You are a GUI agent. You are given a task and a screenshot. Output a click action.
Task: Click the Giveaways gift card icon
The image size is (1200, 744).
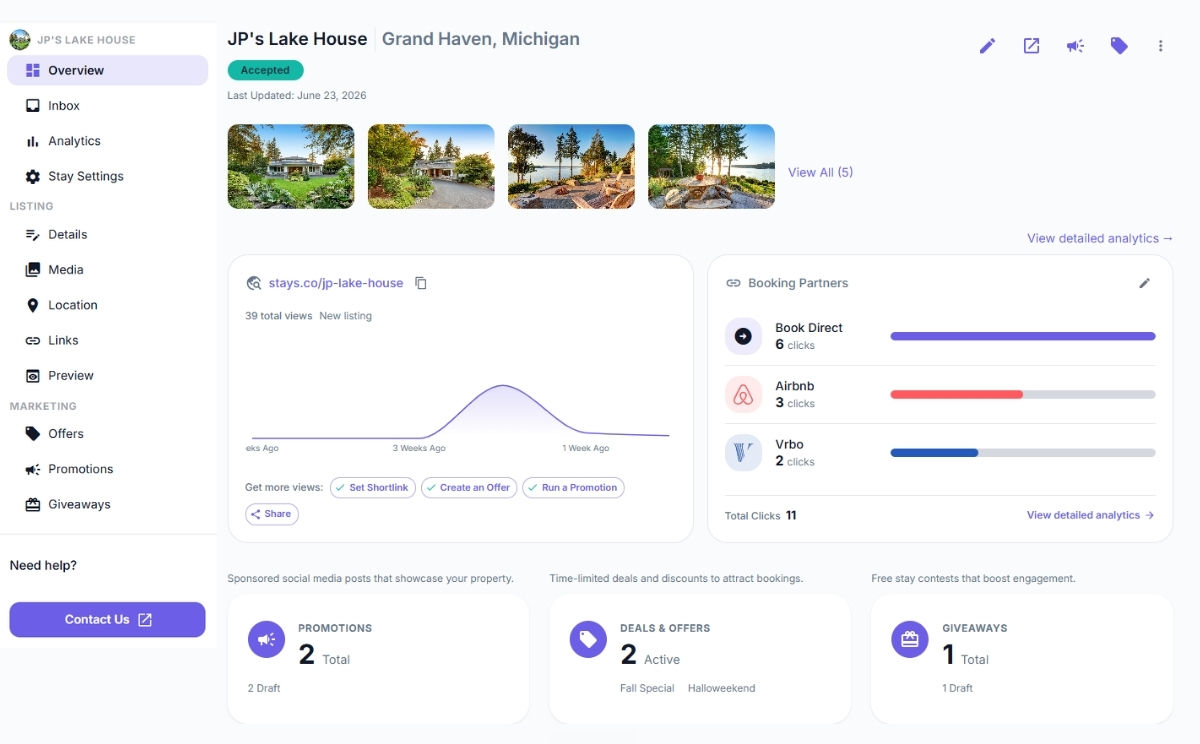pos(910,639)
